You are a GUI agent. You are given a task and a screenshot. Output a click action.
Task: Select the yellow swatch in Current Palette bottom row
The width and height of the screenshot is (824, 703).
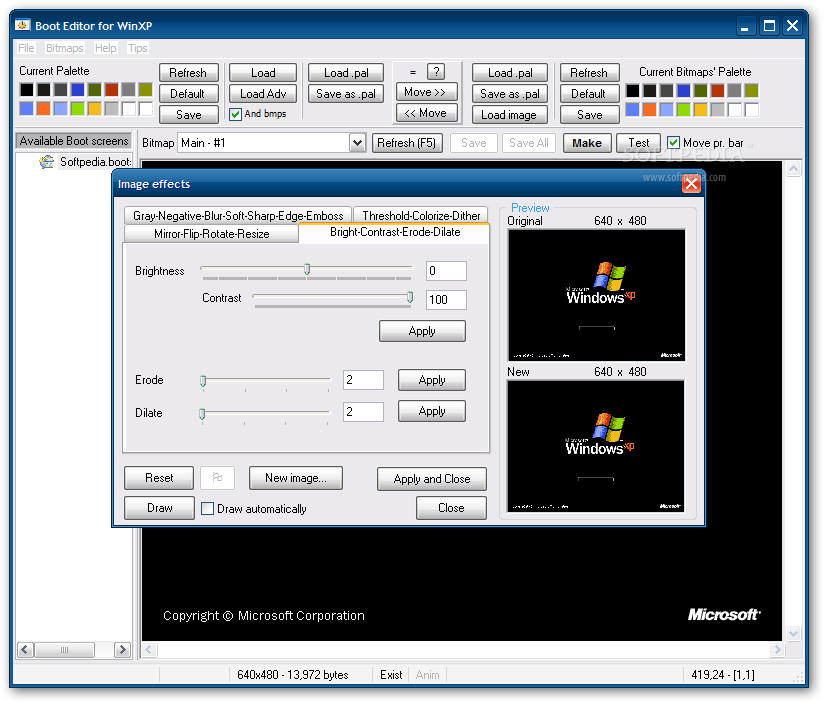(x=95, y=108)
